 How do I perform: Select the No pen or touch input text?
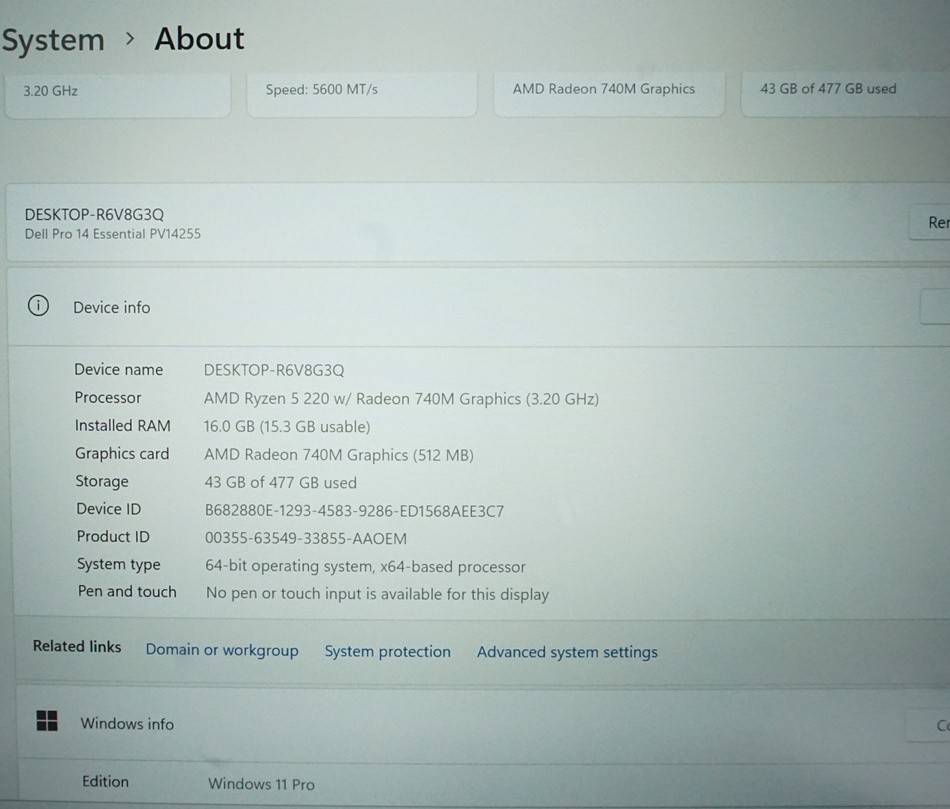377,594
